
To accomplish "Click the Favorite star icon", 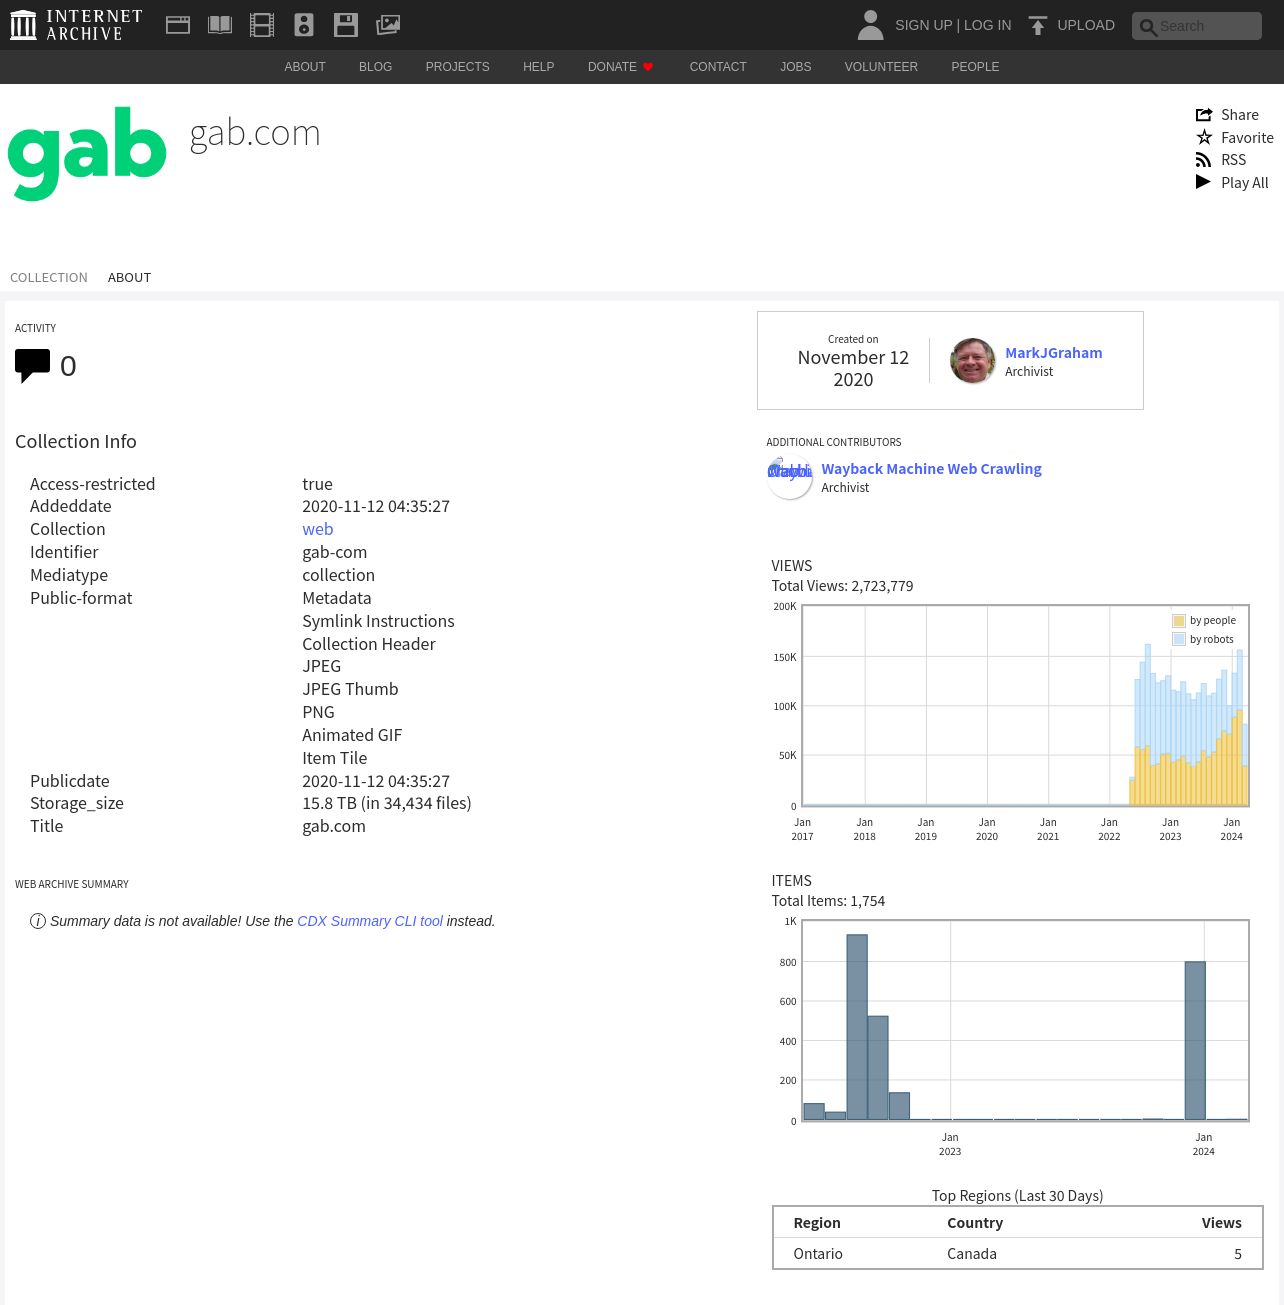I will [1204, 137].
